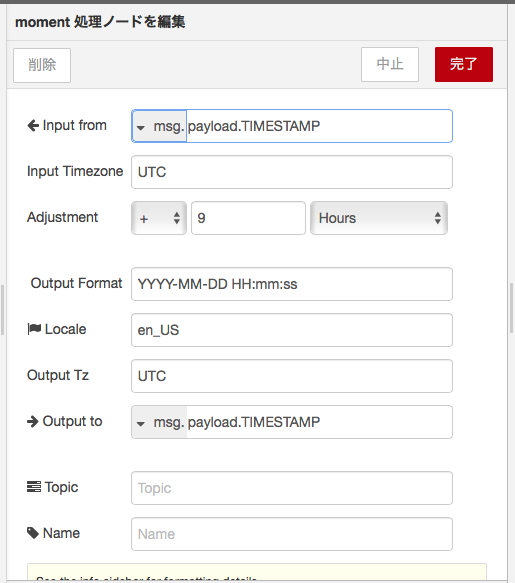Screen dimensions: 515x583
Task: Click the left arrow icon beside Input from
Action: [33, 126]
